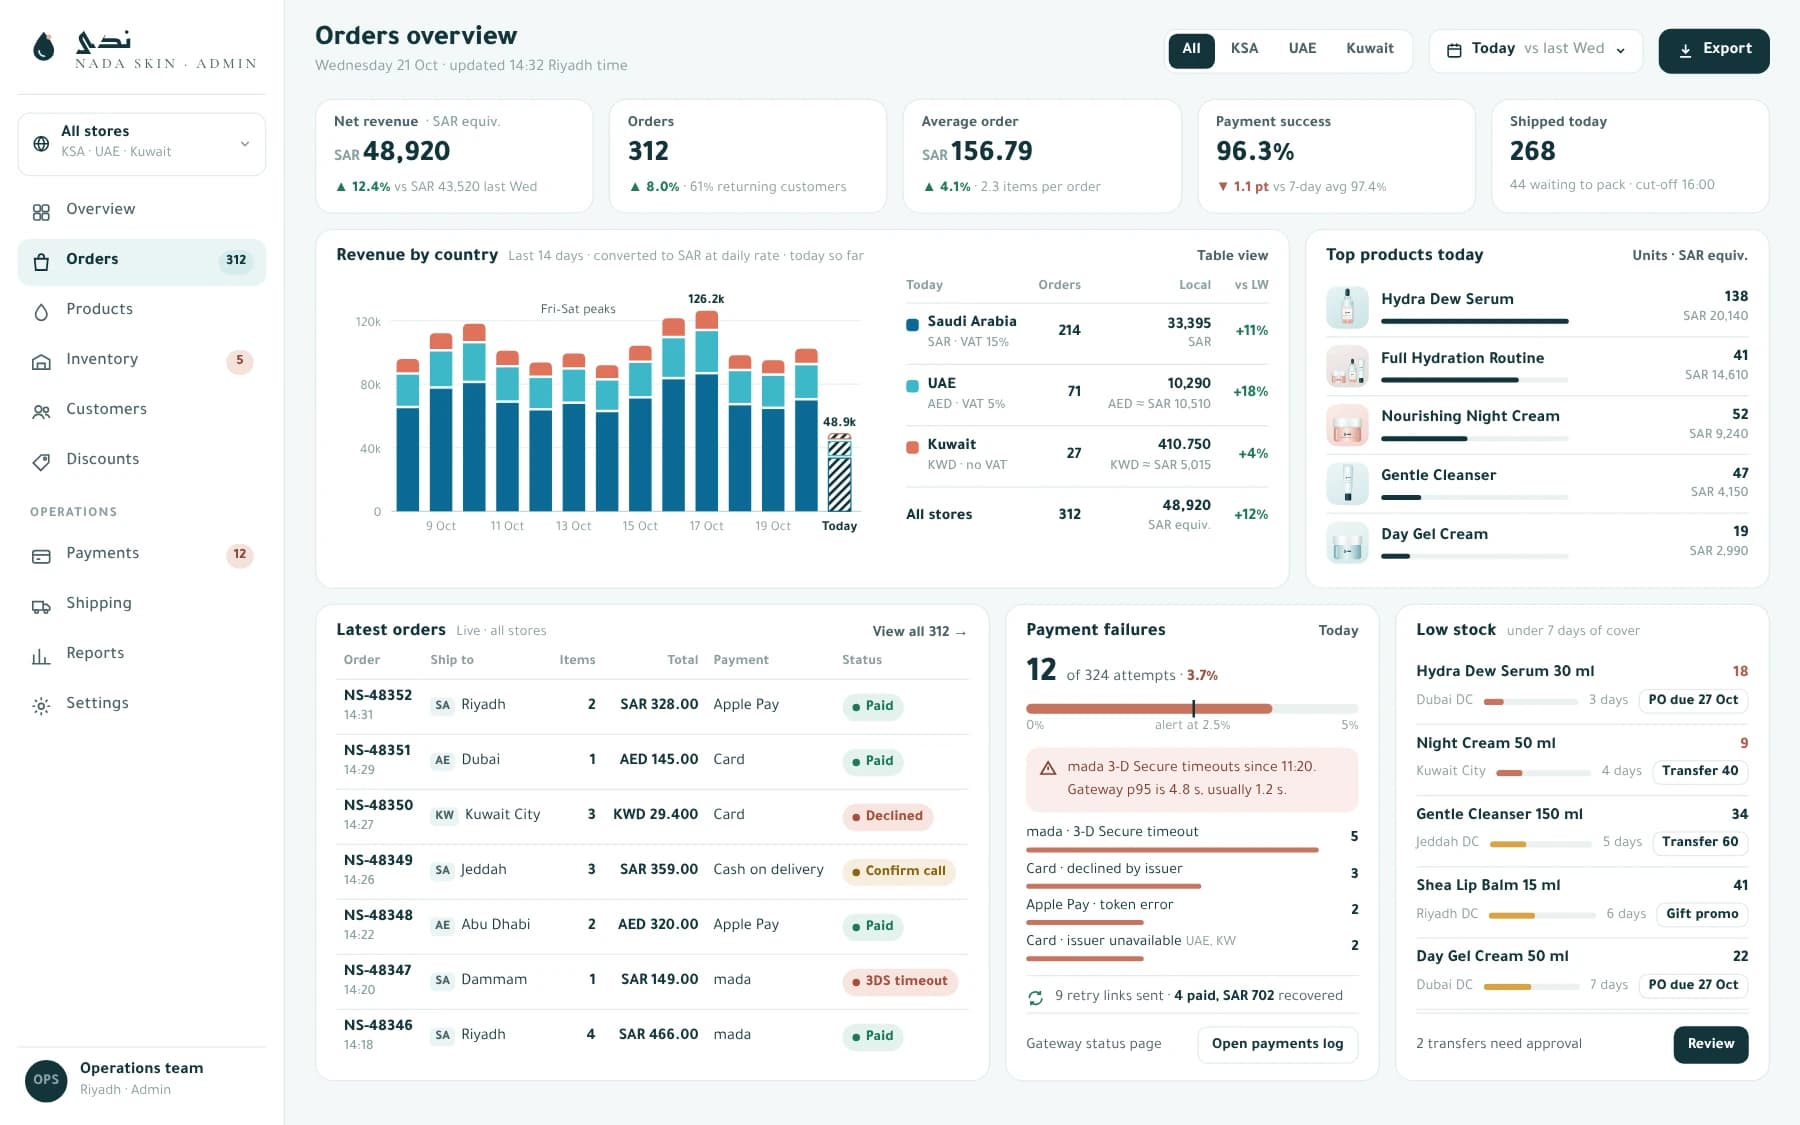Click the Review transfers button

point(1710,1045)
